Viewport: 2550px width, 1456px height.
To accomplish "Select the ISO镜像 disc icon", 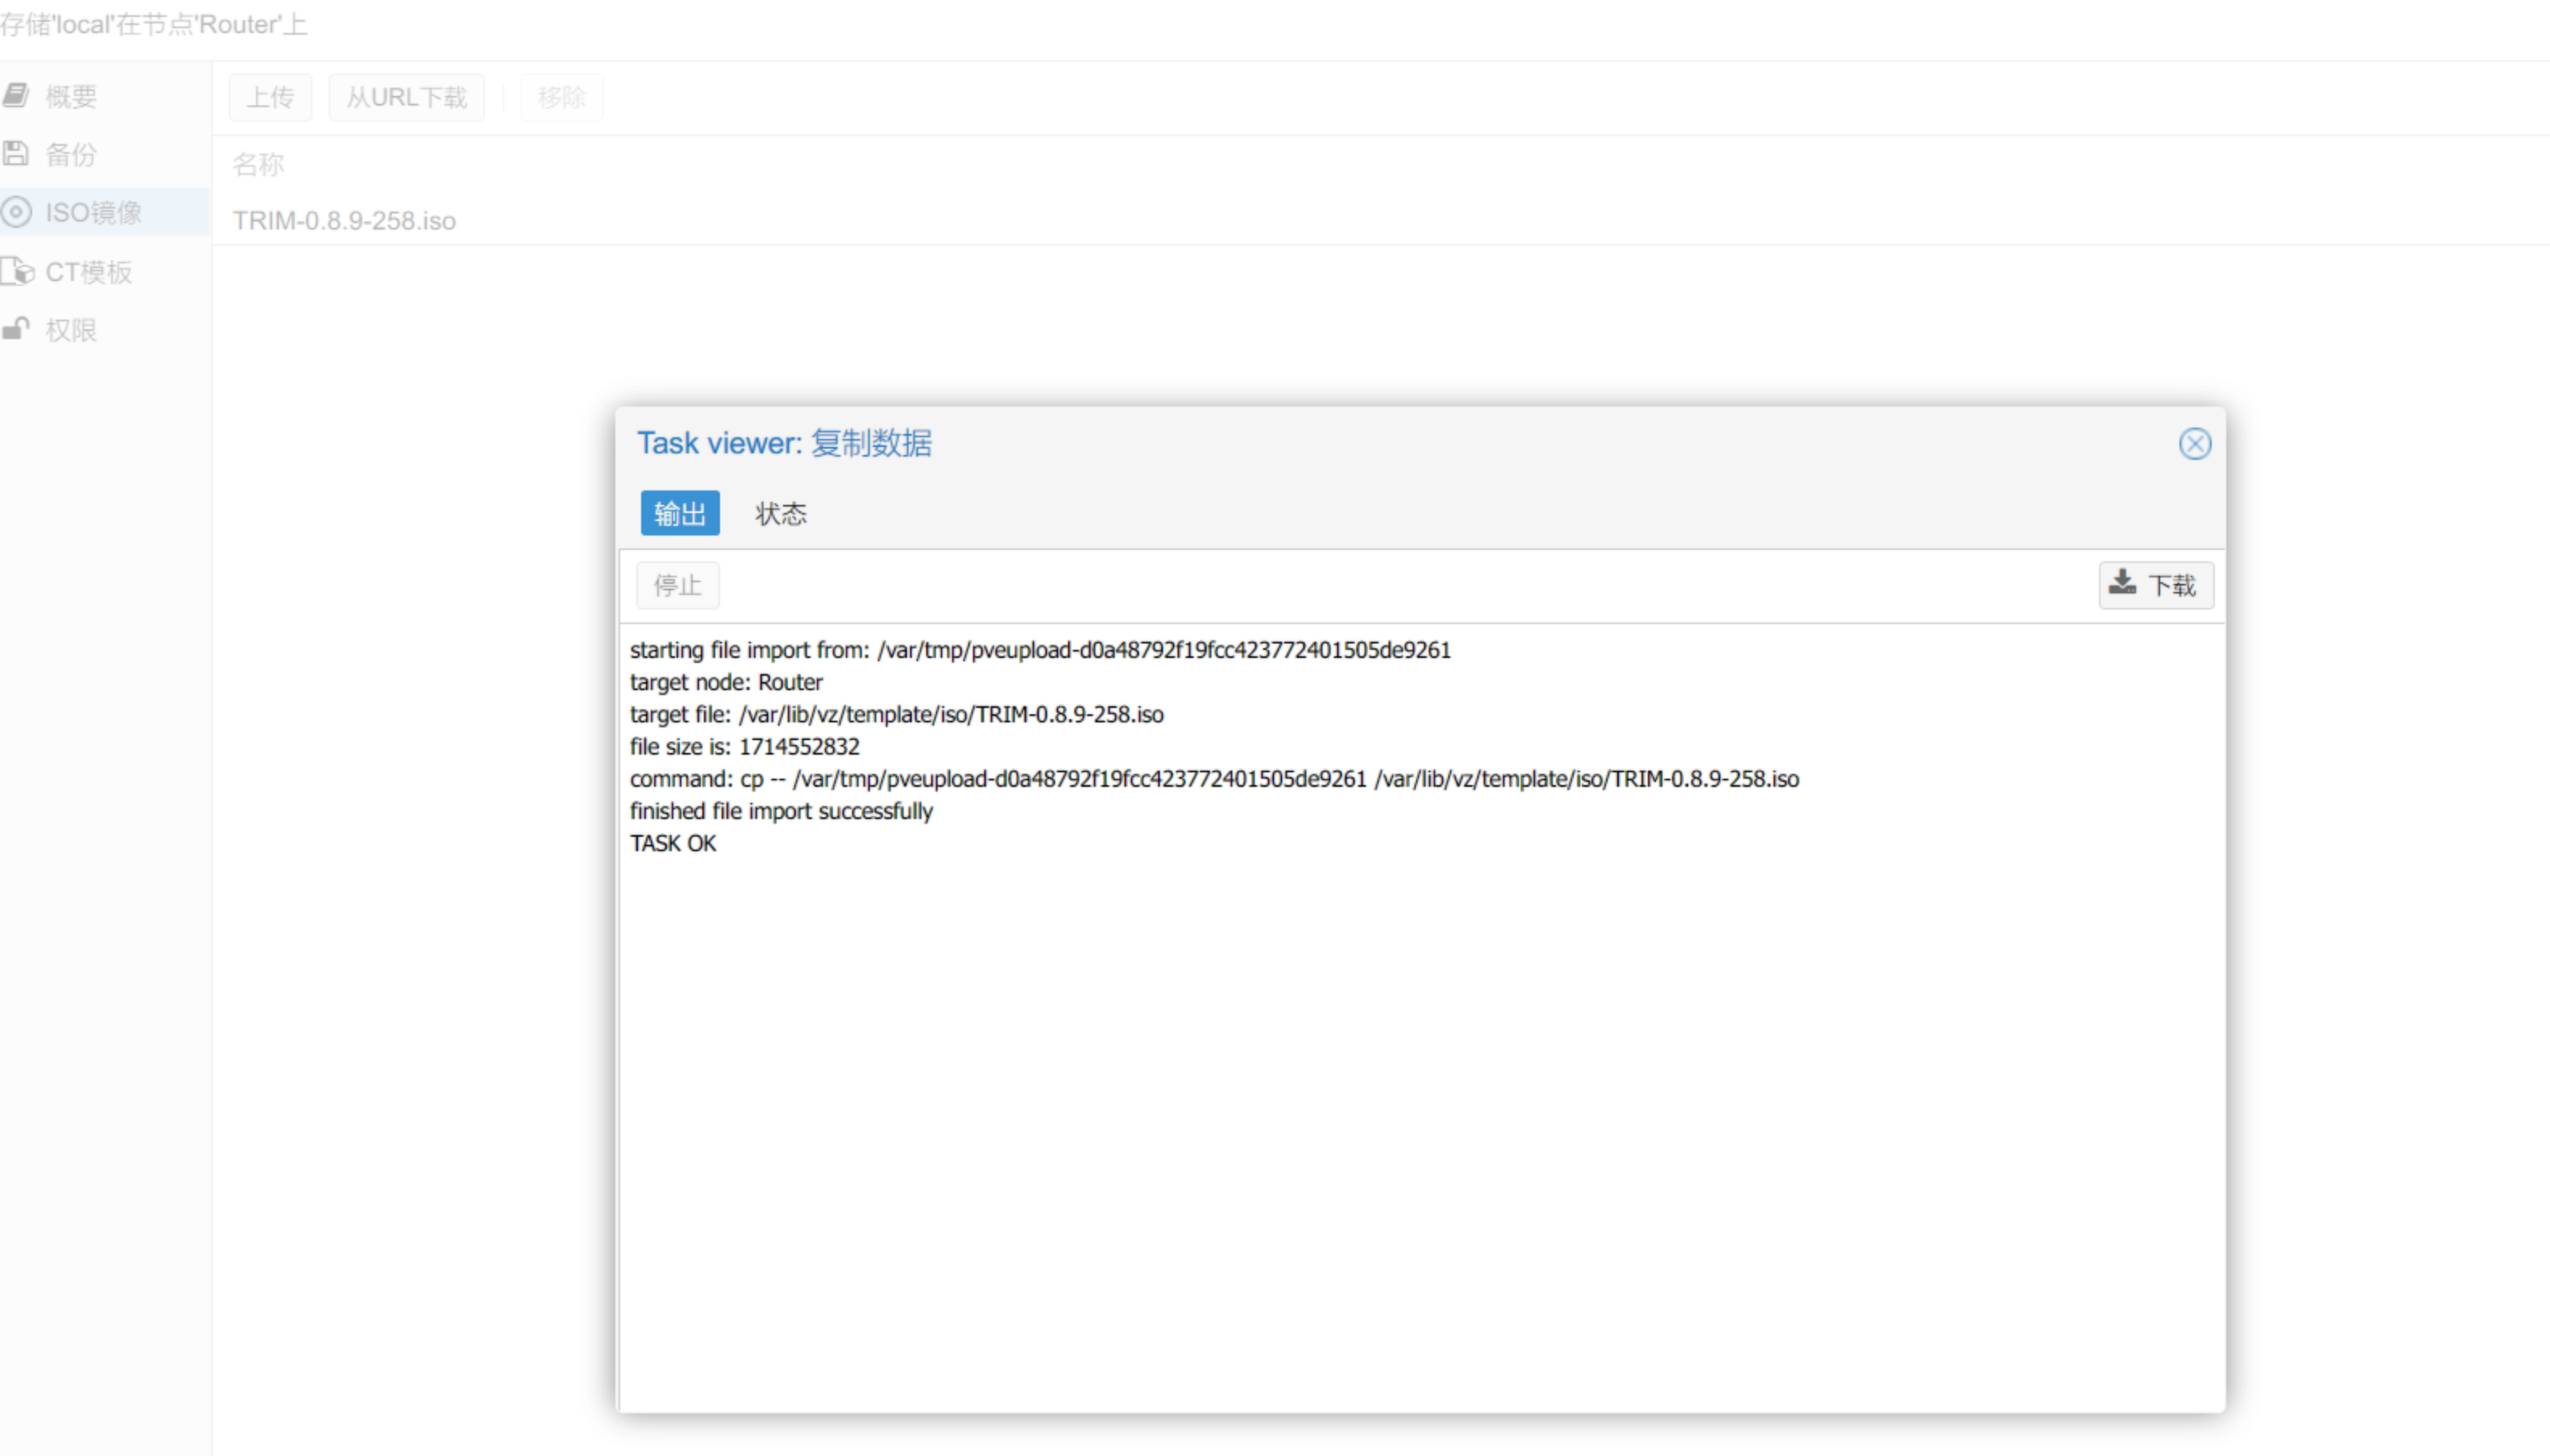I will click(16, 212).
